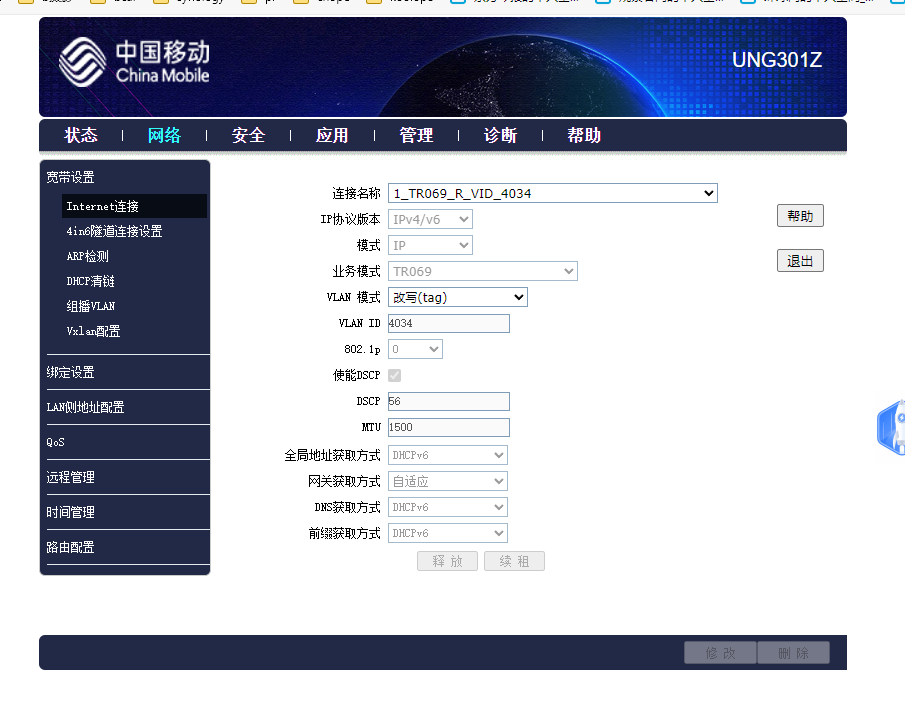Open 绑定设置 section in sidebar
Image resolution: width=905 pixels, height=712 pixels.
click(71, 372)
